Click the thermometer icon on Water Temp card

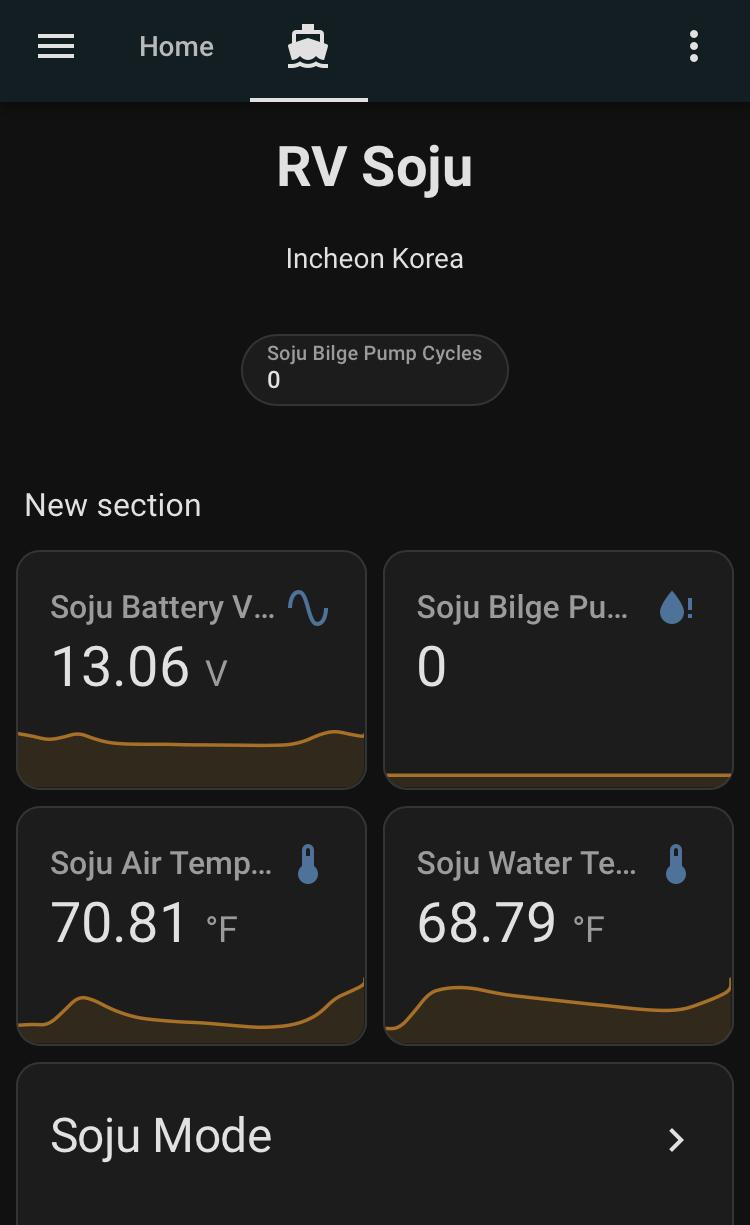pyautogui.click(x=676, y=864)
